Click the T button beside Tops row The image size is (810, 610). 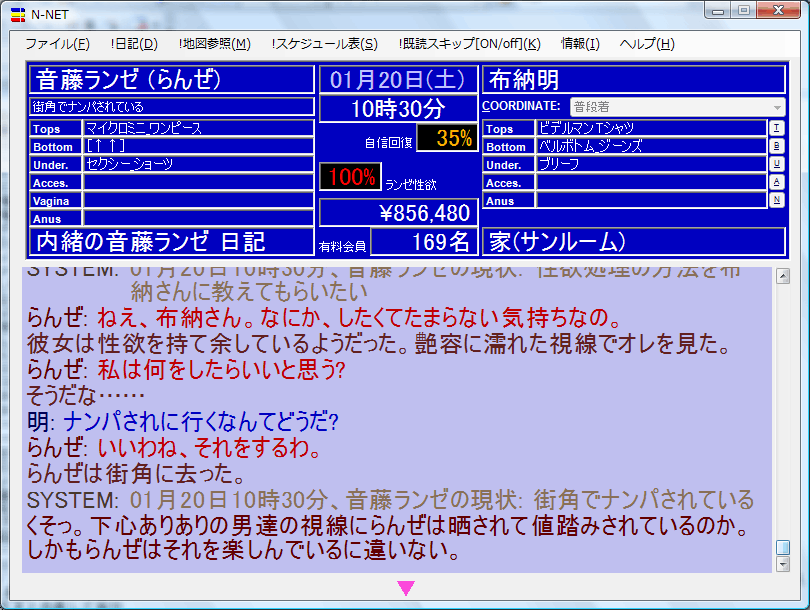pyautogui.click(x=777, y=128)
